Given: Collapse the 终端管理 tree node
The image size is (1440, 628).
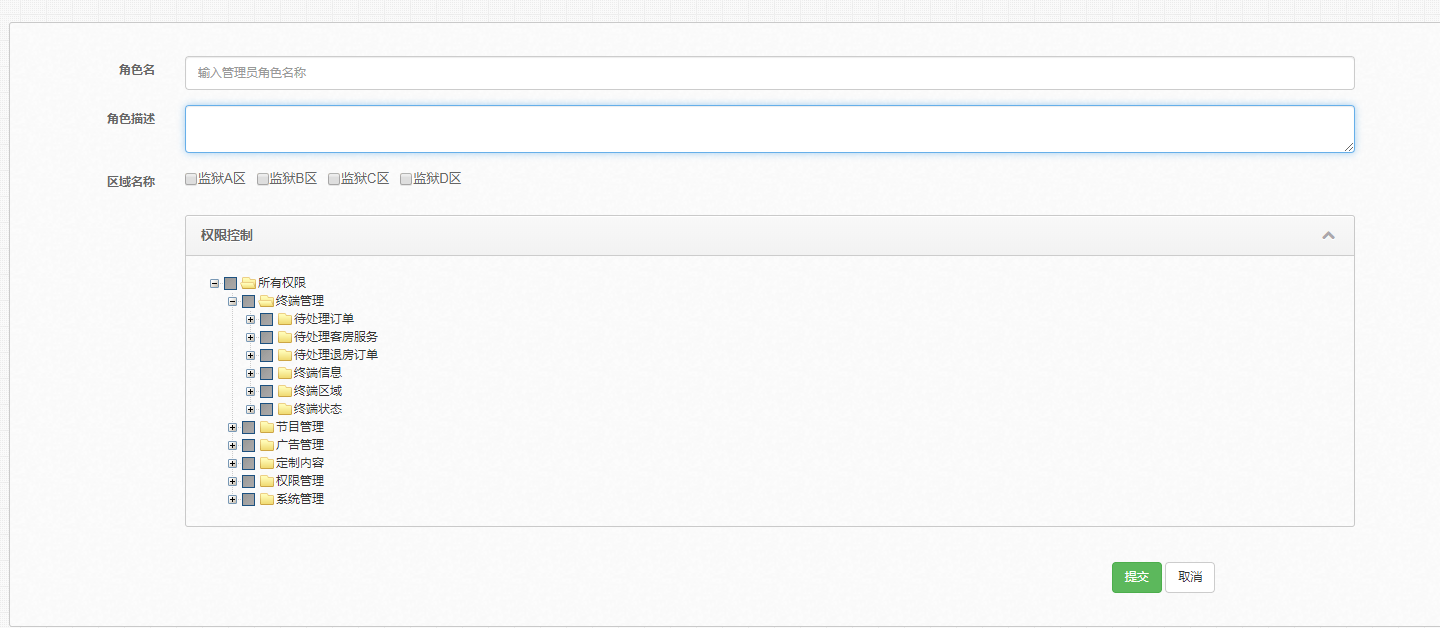Looking at the screenshot, I should [232, 301].
